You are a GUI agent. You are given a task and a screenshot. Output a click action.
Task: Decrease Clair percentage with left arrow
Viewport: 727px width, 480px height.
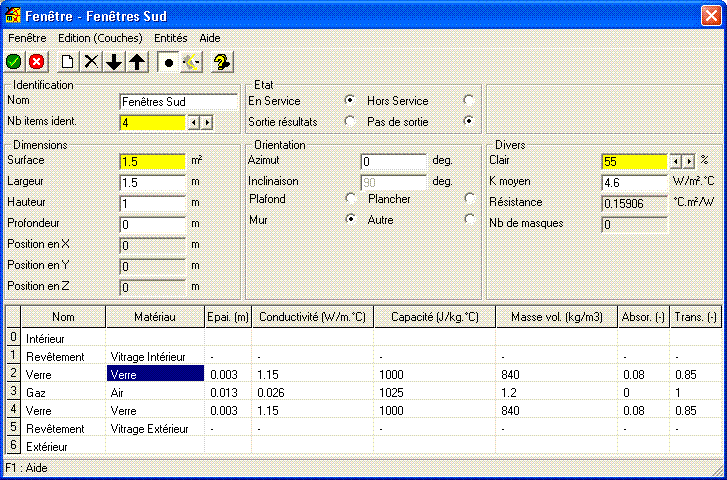(x=676, y=161)
